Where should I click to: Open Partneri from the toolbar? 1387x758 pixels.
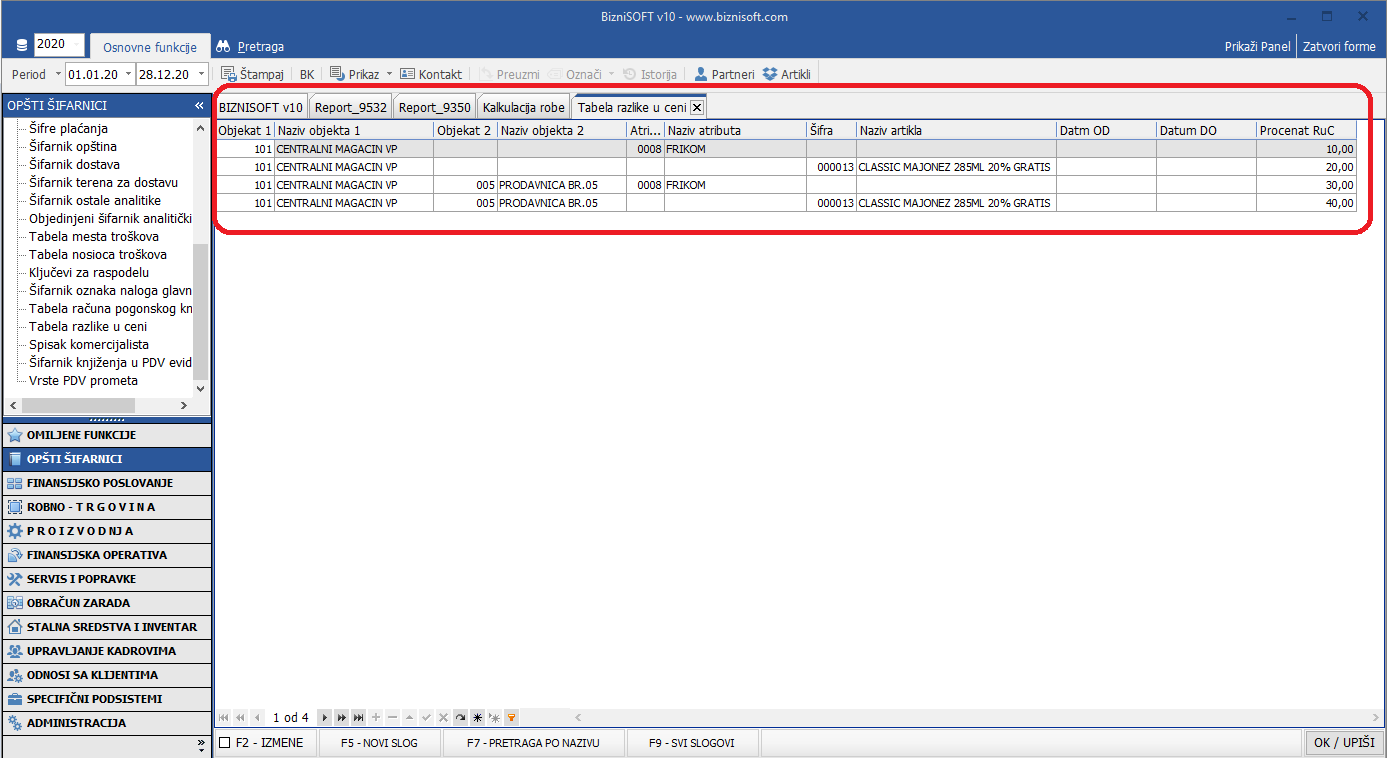pyautogui.click(x=724, y=74)
